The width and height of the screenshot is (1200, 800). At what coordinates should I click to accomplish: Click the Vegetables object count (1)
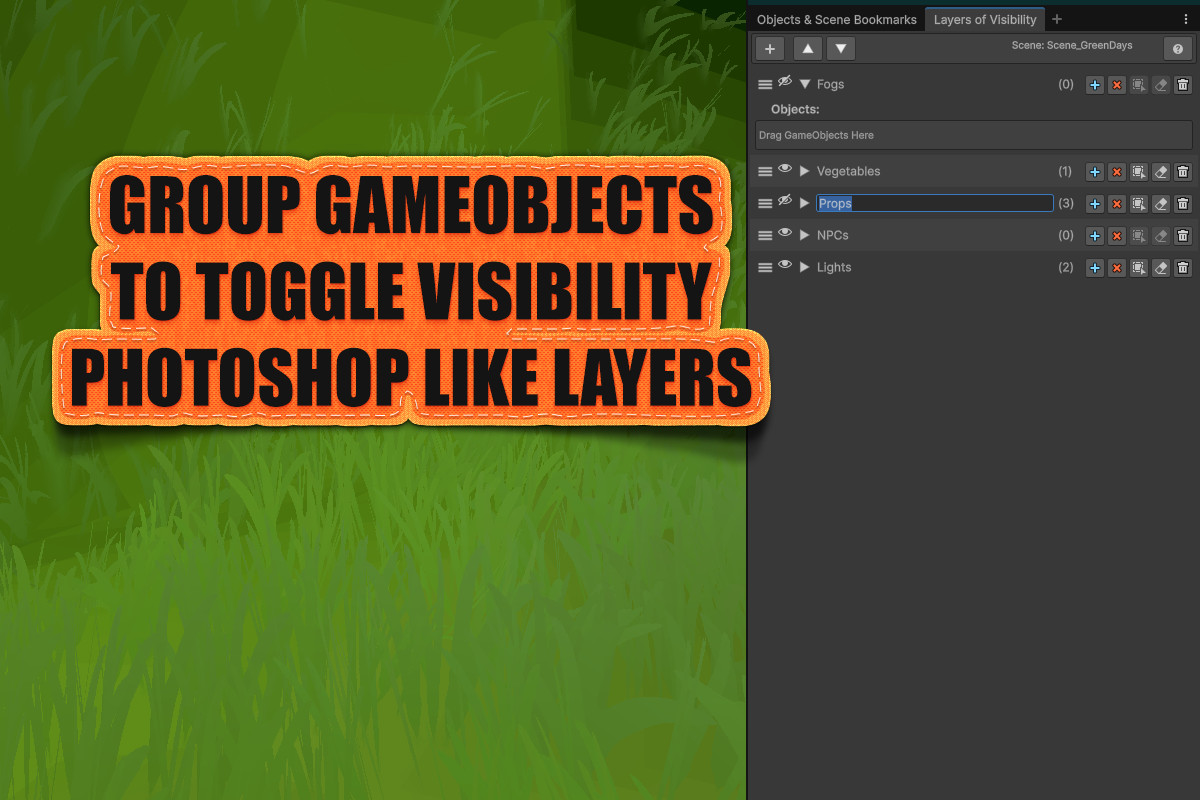tap(1066, 172)
